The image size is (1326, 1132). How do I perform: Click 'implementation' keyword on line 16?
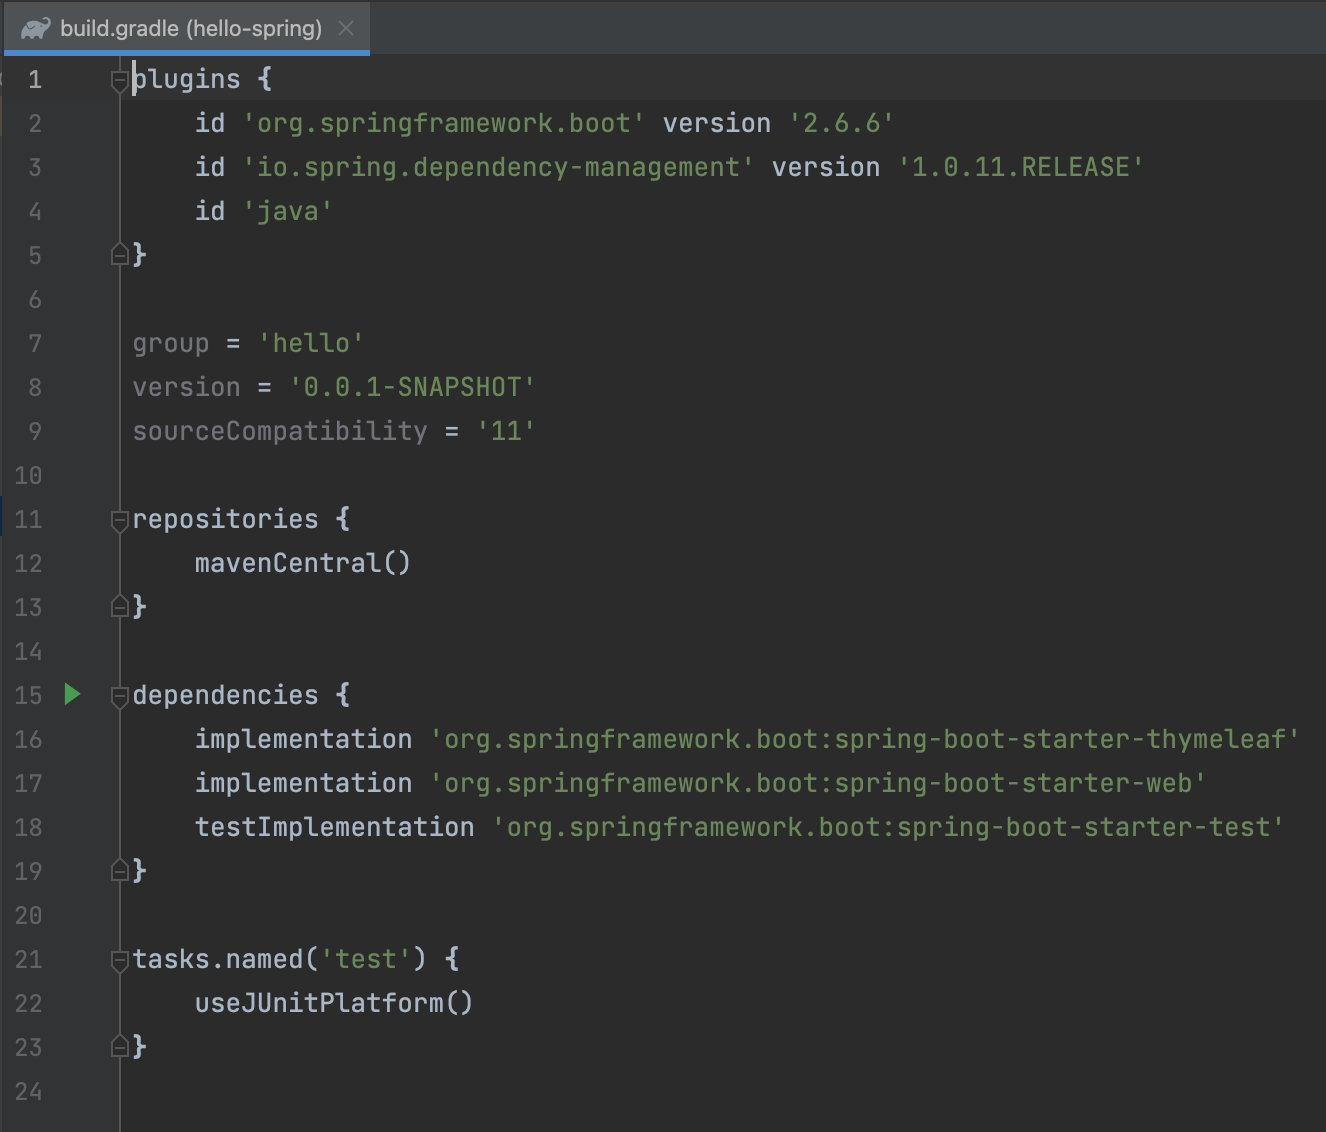point(303,739)
